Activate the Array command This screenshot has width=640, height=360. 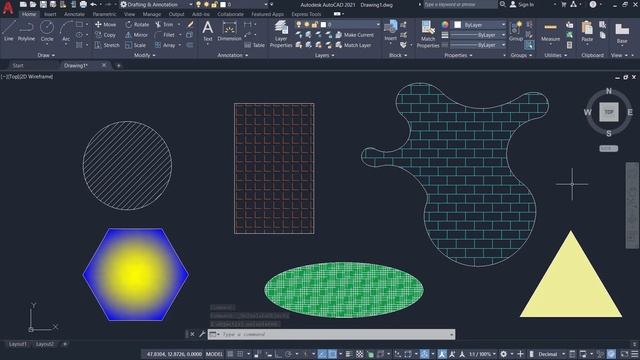[x=165, y=45]
